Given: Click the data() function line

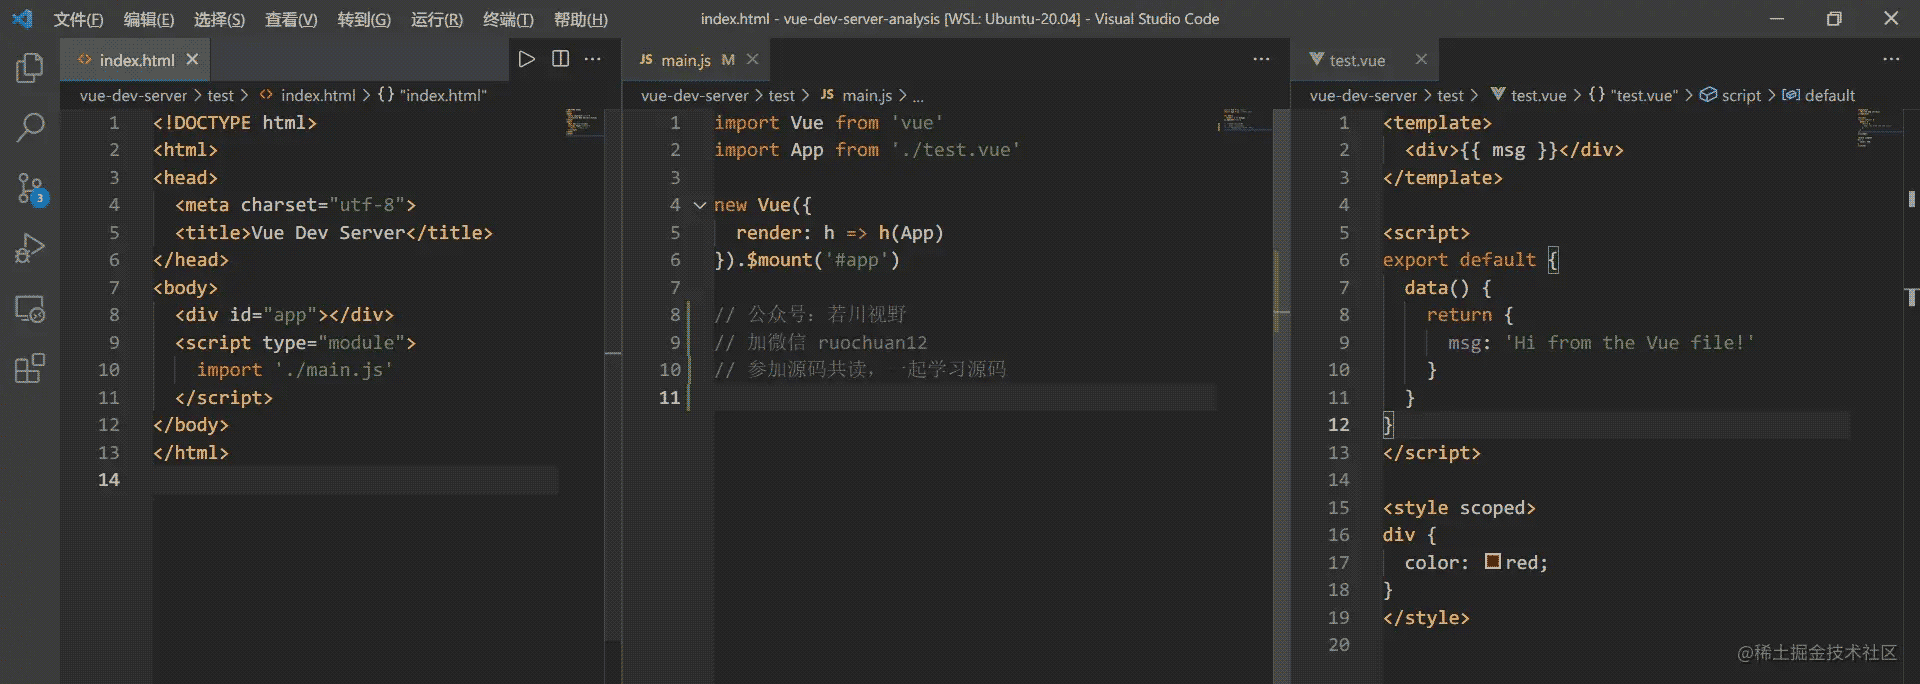Looking at the screenshot, I should click(1448, 288).
